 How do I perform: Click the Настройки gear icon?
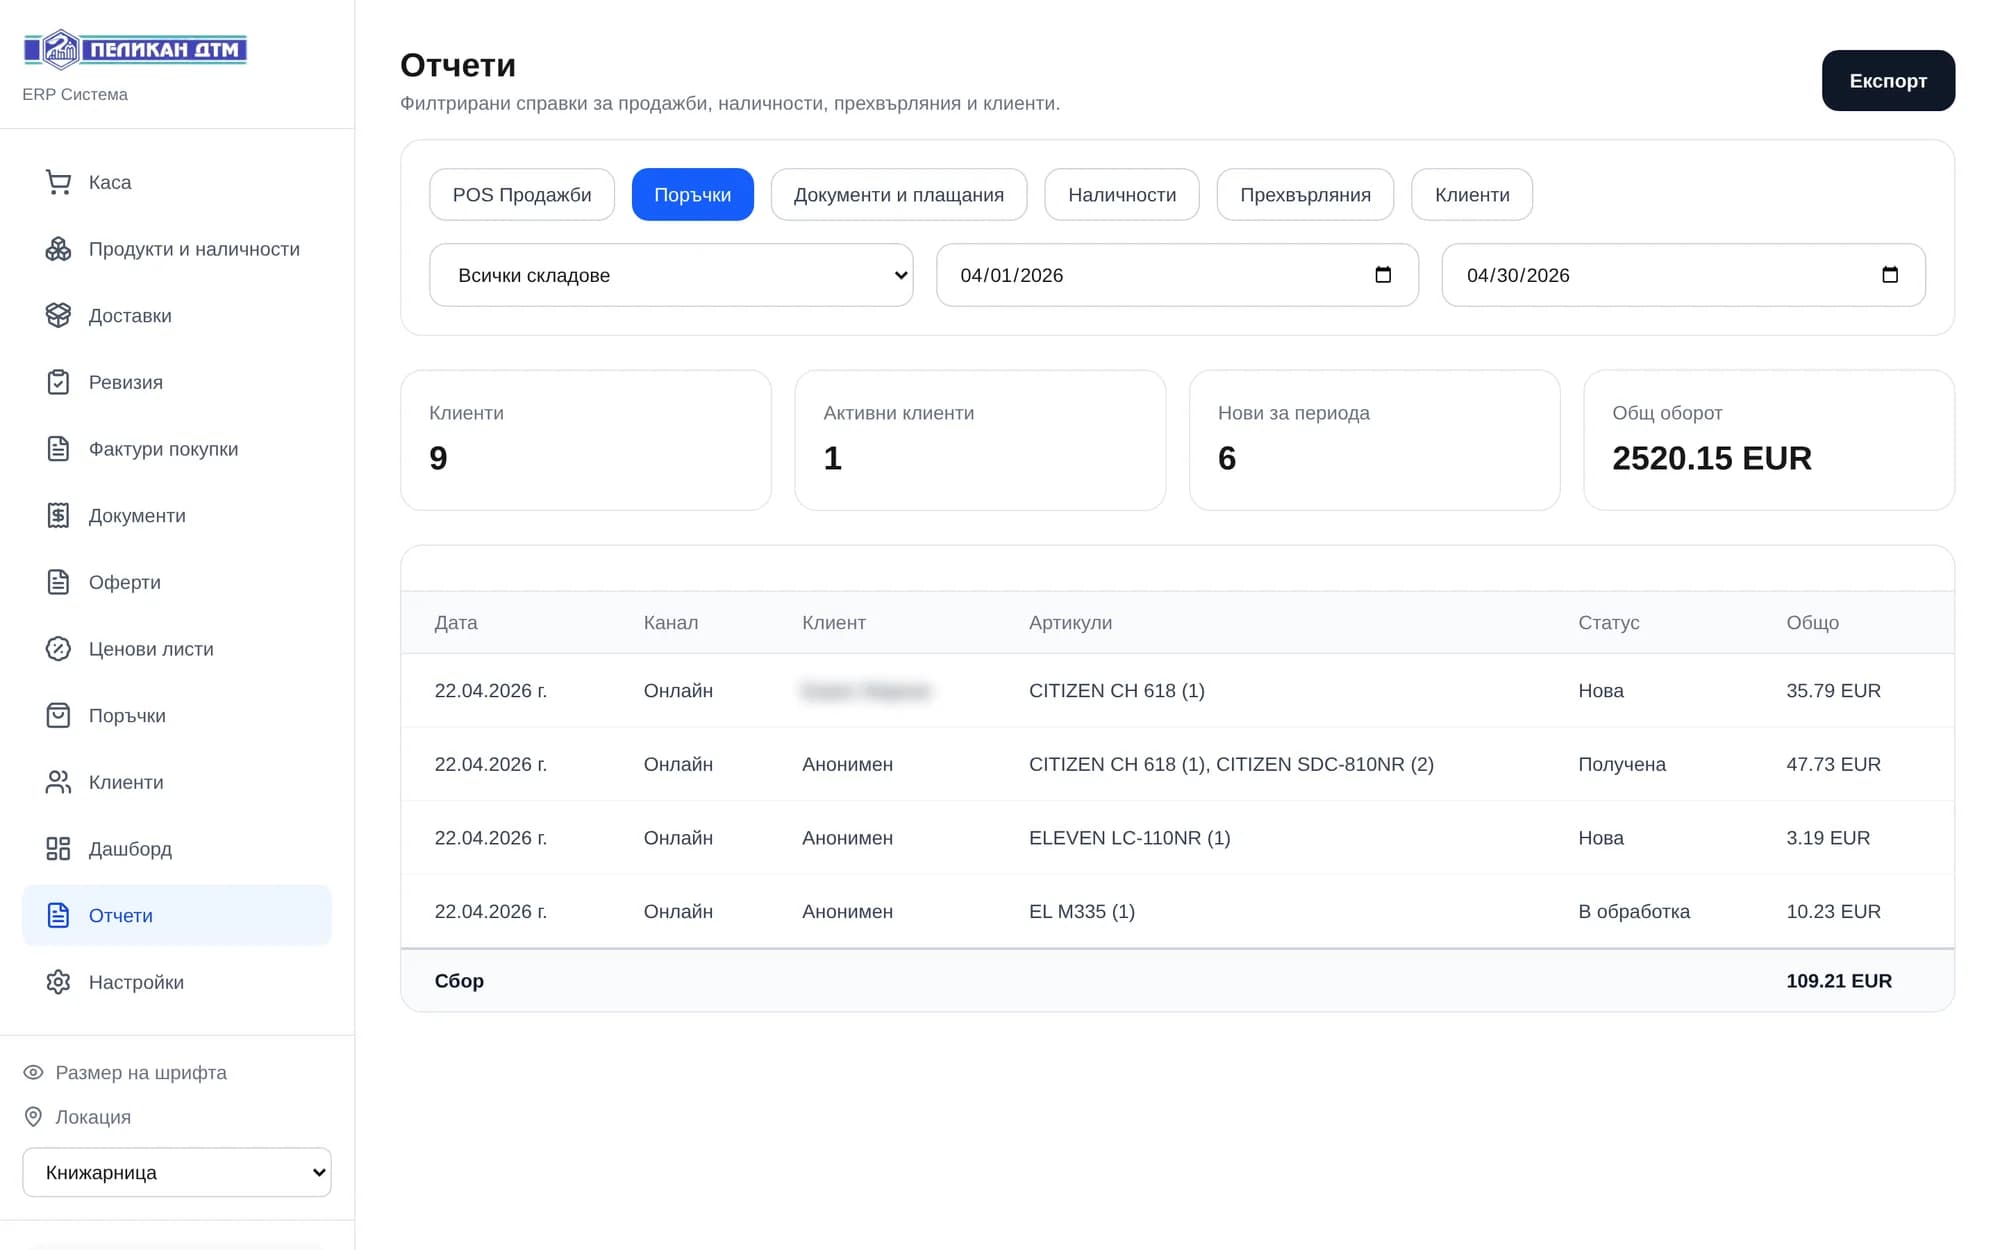58,982
